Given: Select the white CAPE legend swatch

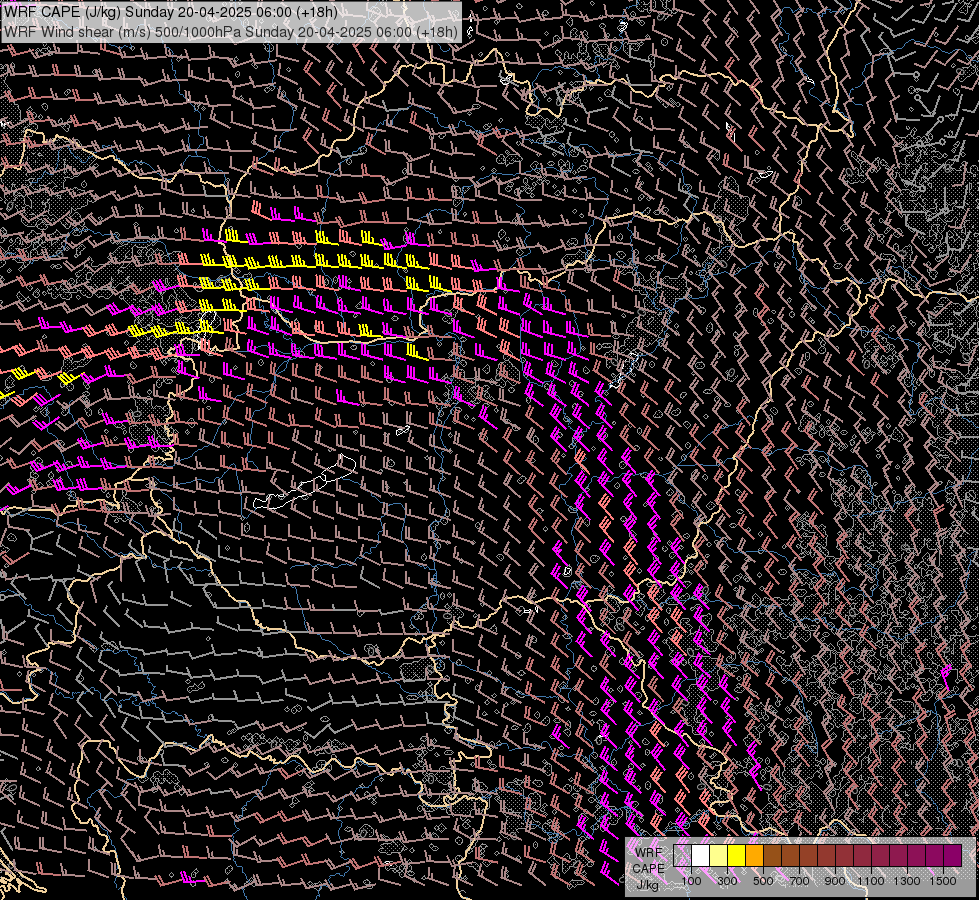Looking at the screenshot, I should pos(701,855).
